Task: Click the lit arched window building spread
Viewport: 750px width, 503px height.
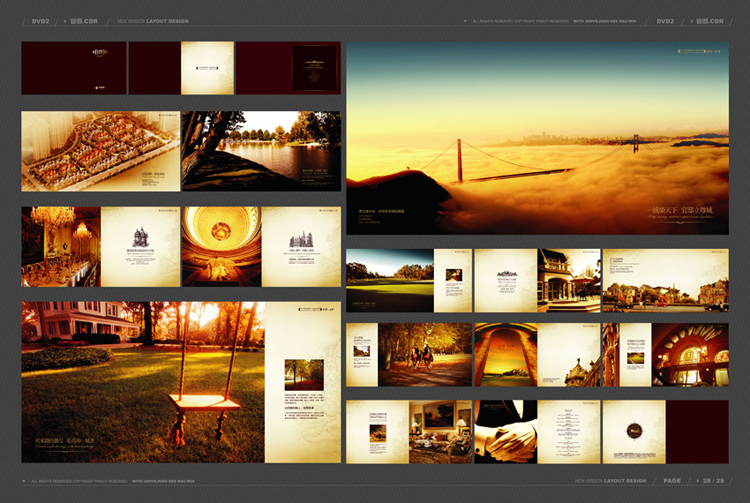Action: click(665, 355)
